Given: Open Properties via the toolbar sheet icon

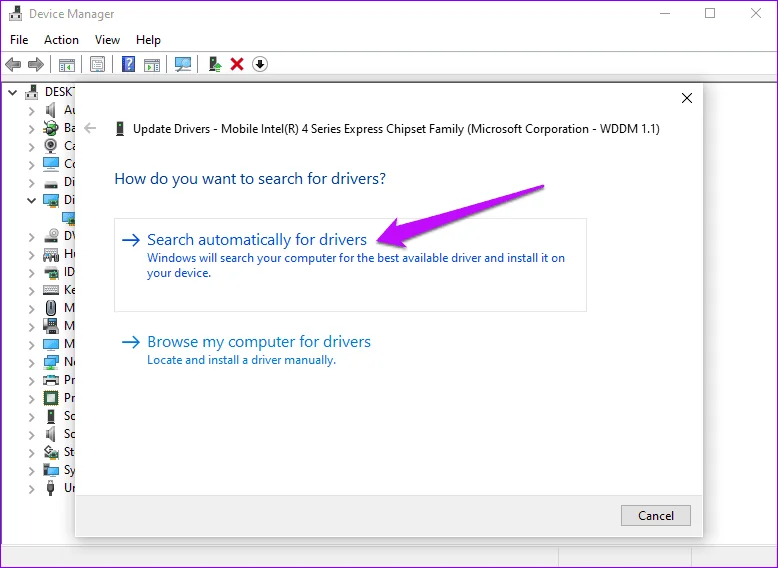Looking at the screenshot, I should 97,64.
